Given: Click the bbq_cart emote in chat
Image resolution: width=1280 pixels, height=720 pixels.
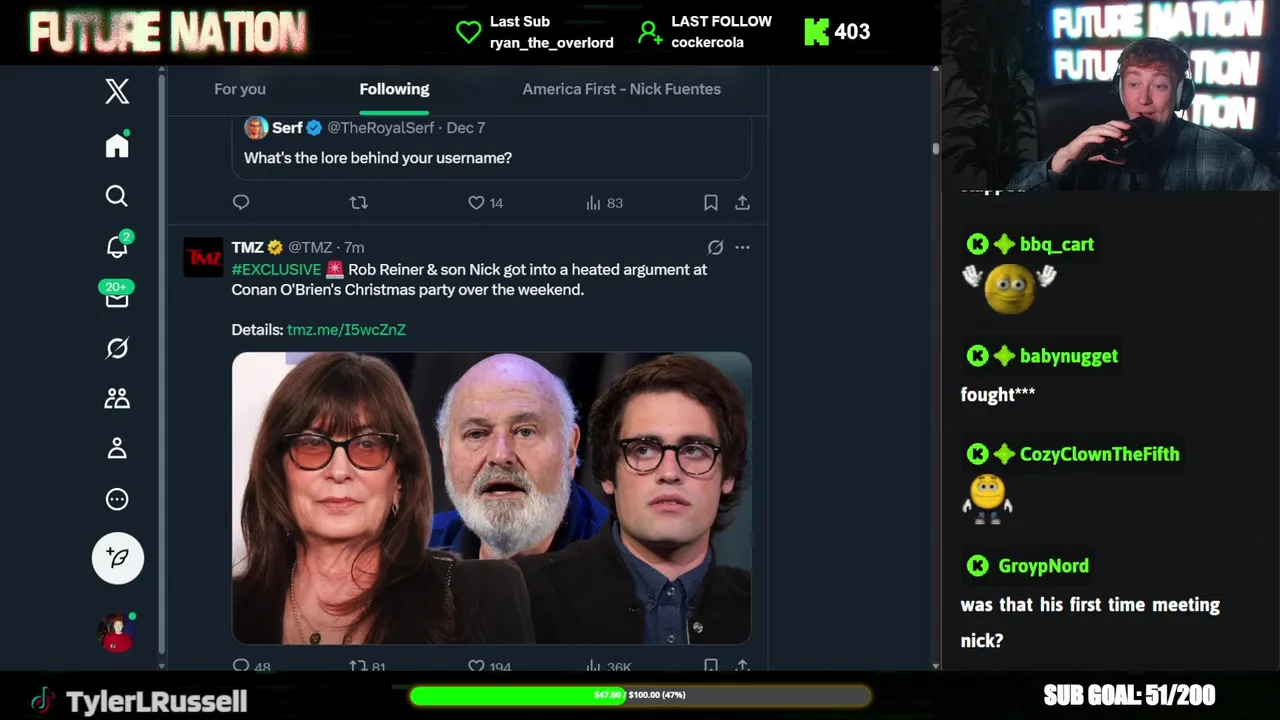Looking at the screenshot, I should click(1009, 288).
